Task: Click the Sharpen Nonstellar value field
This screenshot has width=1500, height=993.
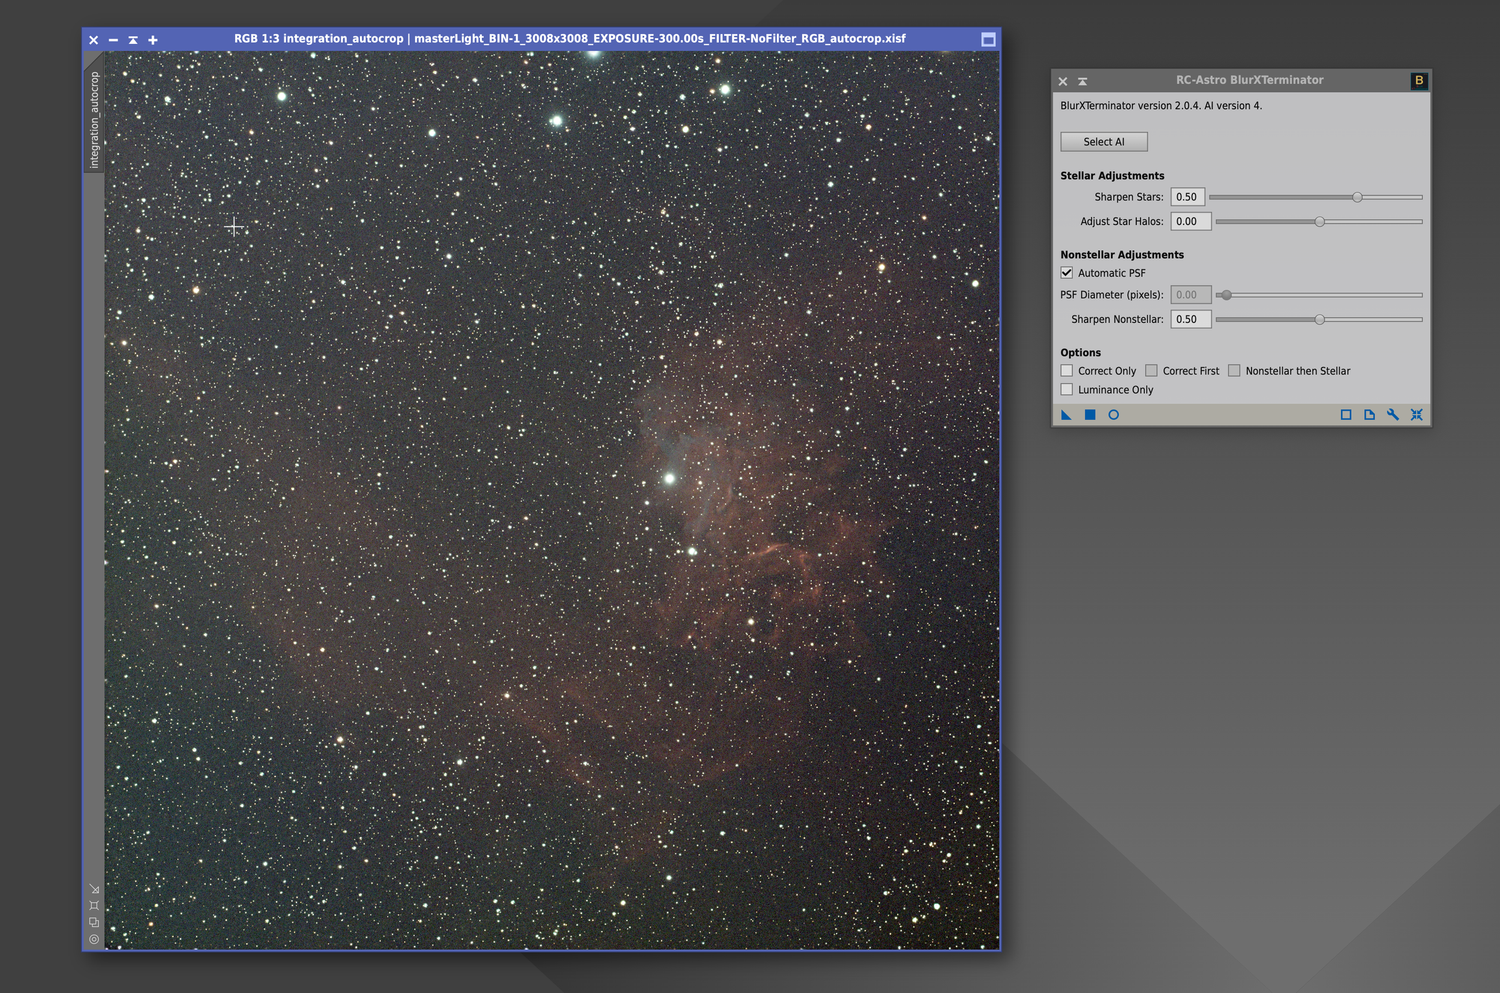Action: pyautogui.click(x=1191, y=320)
